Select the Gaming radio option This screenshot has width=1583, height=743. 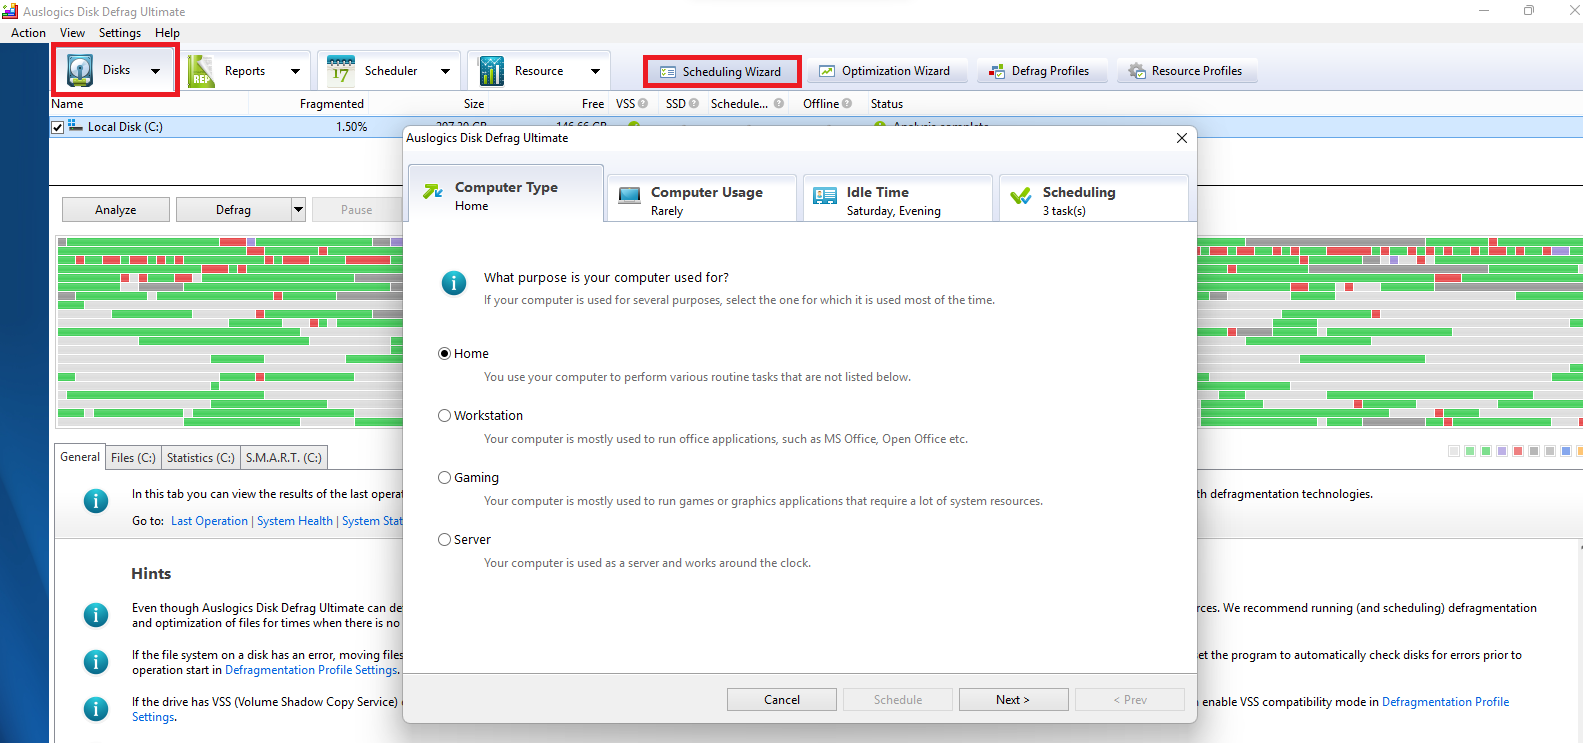(x=445, y=478)
